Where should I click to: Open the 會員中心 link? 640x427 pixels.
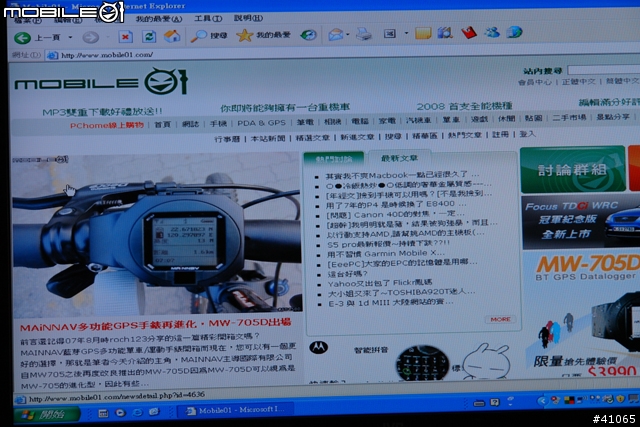tap(534, 82)
